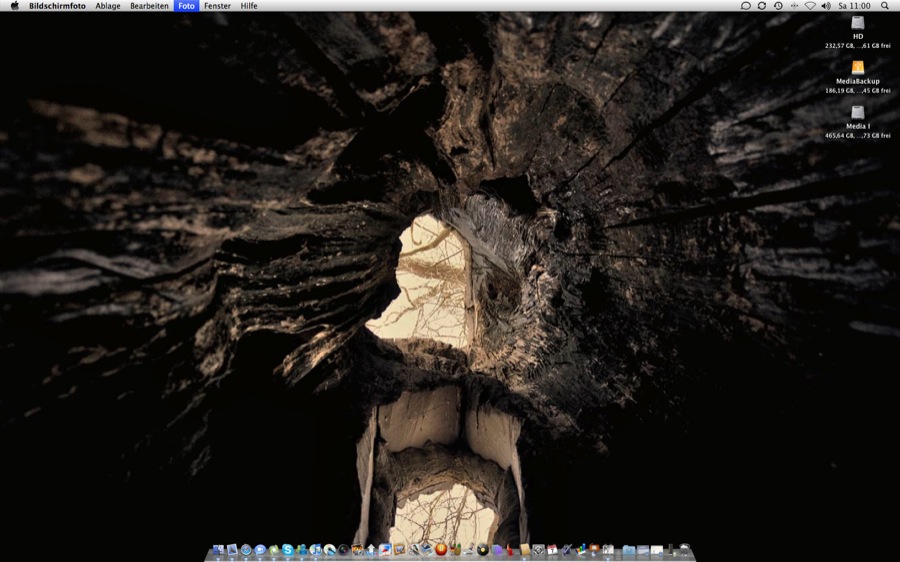Open Spotlight search magnifier
900x562 pixels.
coord(884,6)
